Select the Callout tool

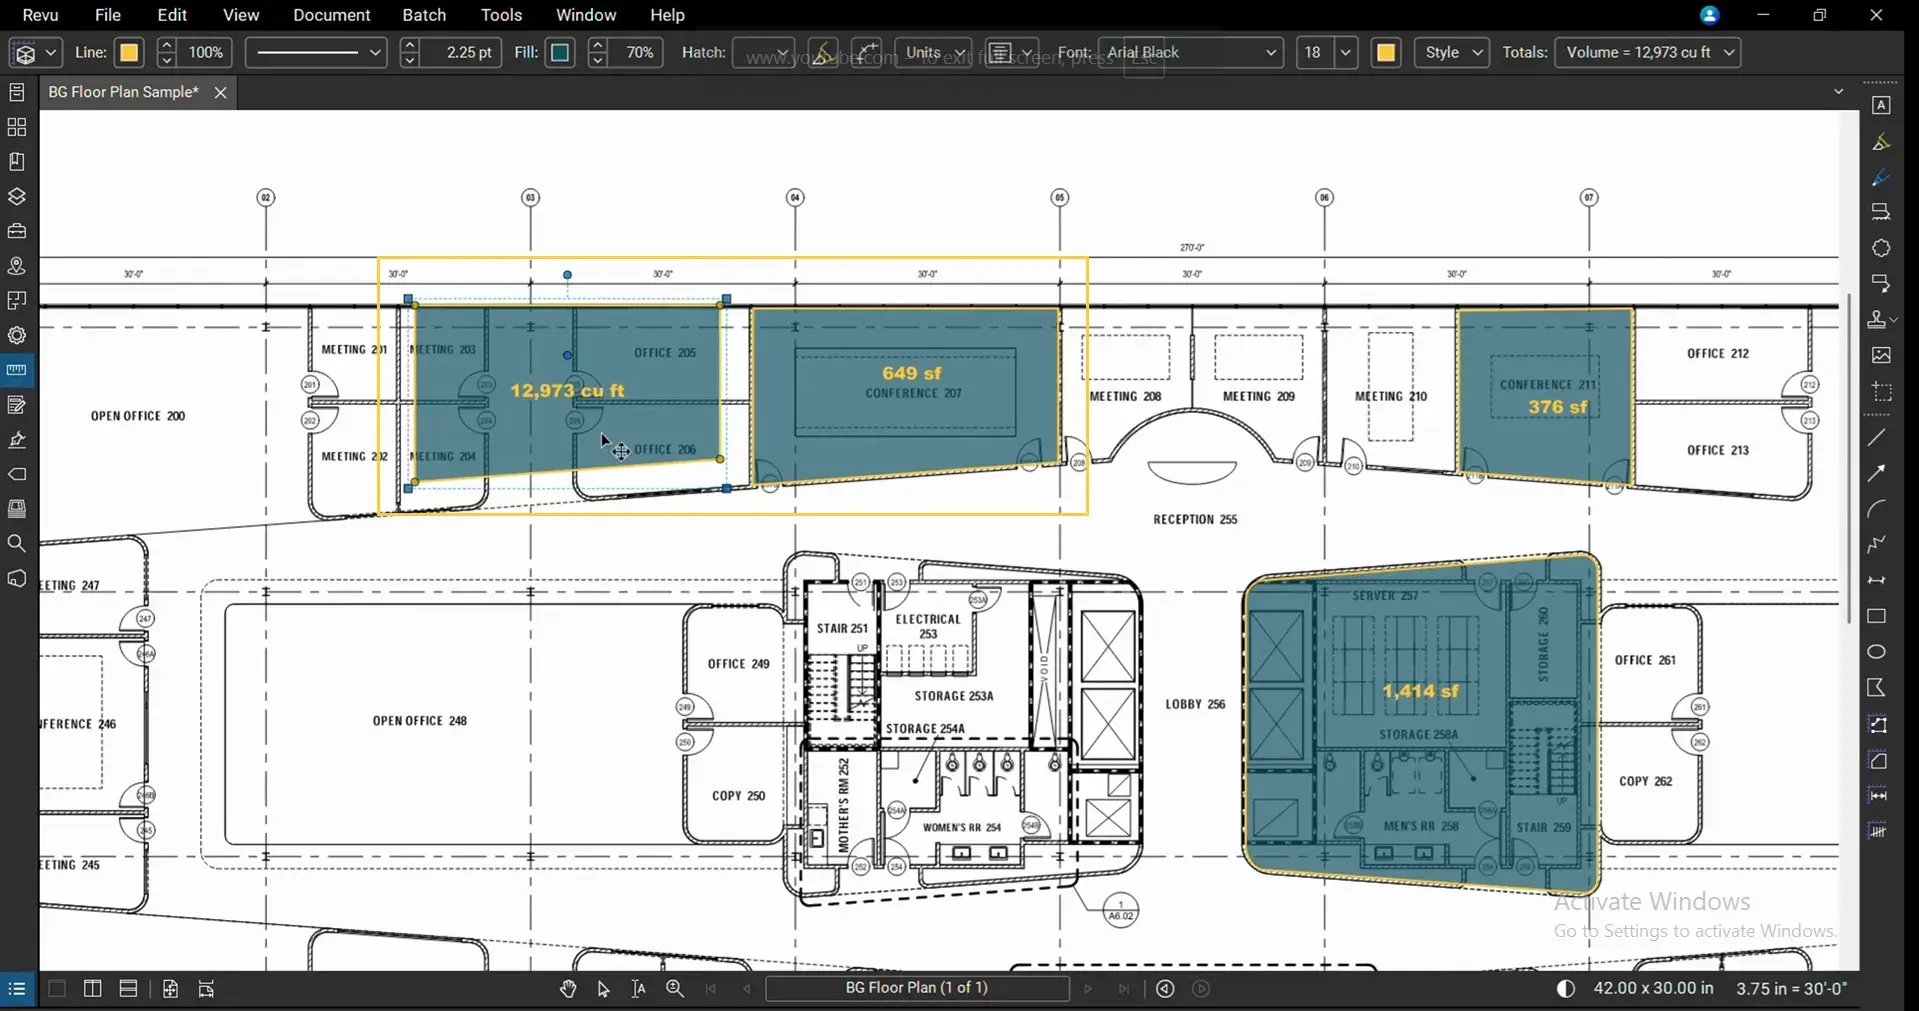(x=1881, y=284)
